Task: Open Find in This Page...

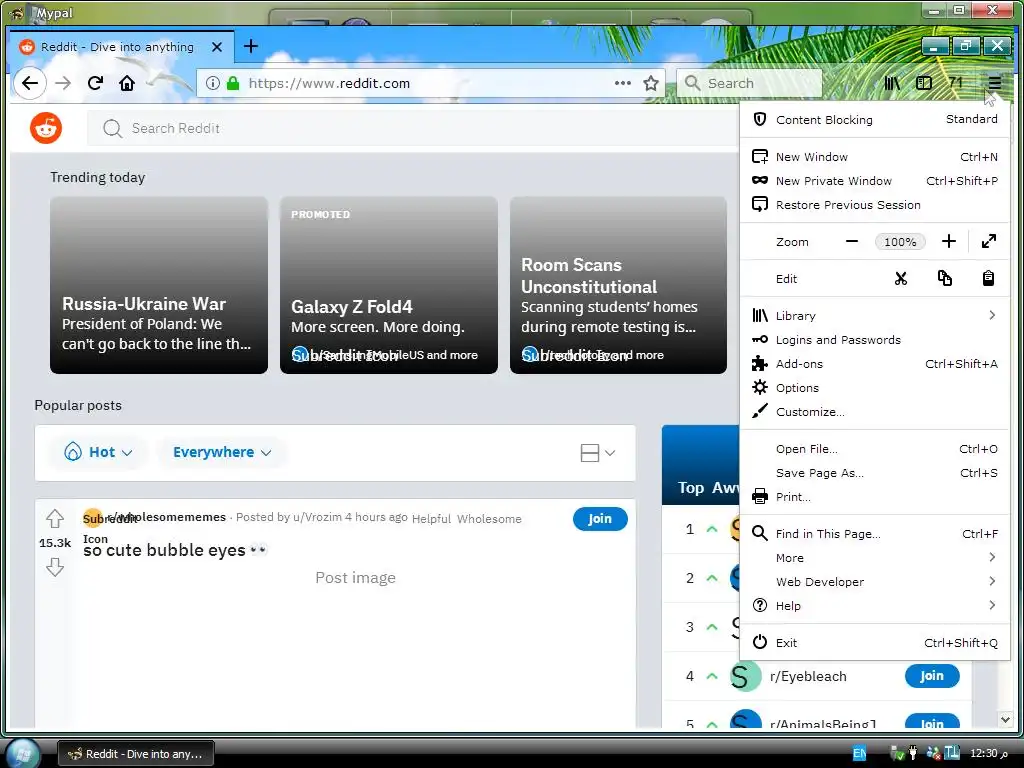Action: (x=875, y=534)
